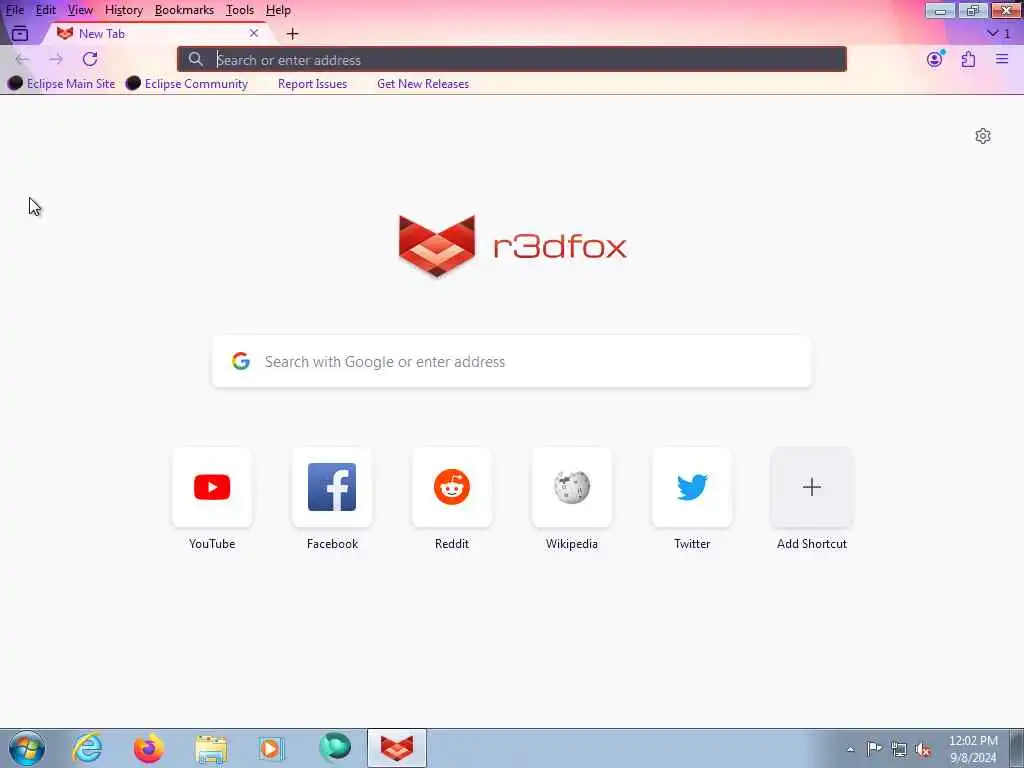Viewport: 1024px width, 768px height.
Task: Close the New Tab tab
Action: tap(254, 33)
